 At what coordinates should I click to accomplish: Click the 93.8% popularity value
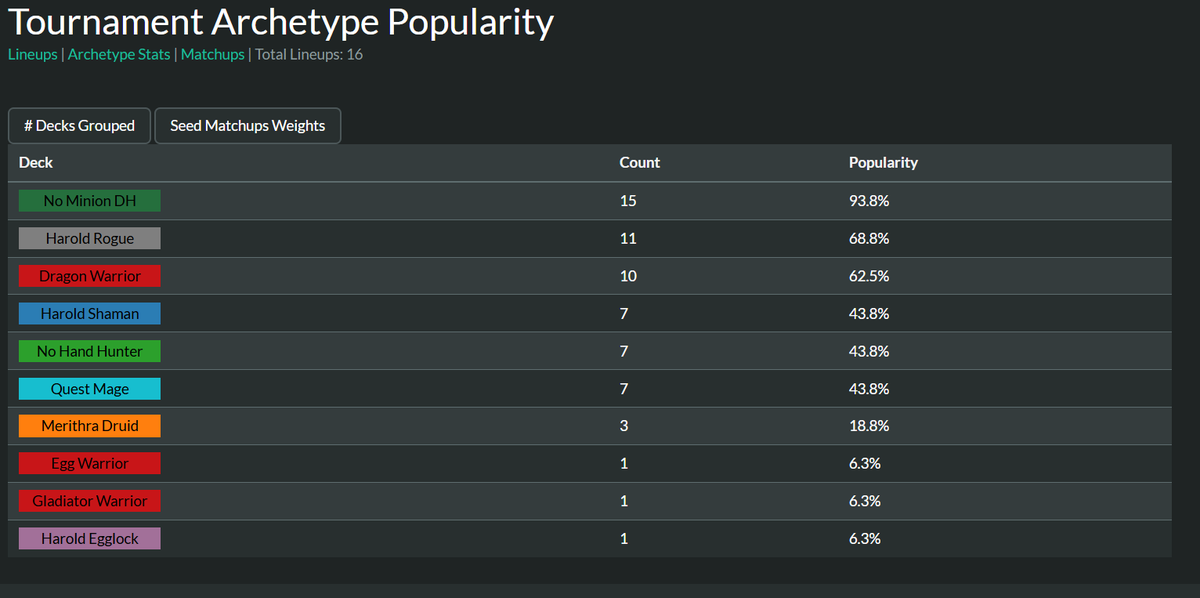point(869,201)
